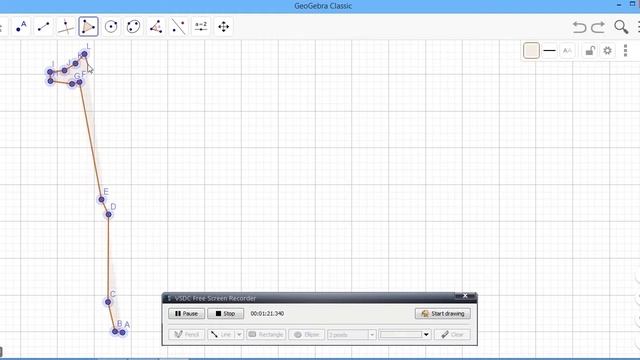Click the Clear drawing button
This screenshot has width=640, height=360.
tap(452, 335)
